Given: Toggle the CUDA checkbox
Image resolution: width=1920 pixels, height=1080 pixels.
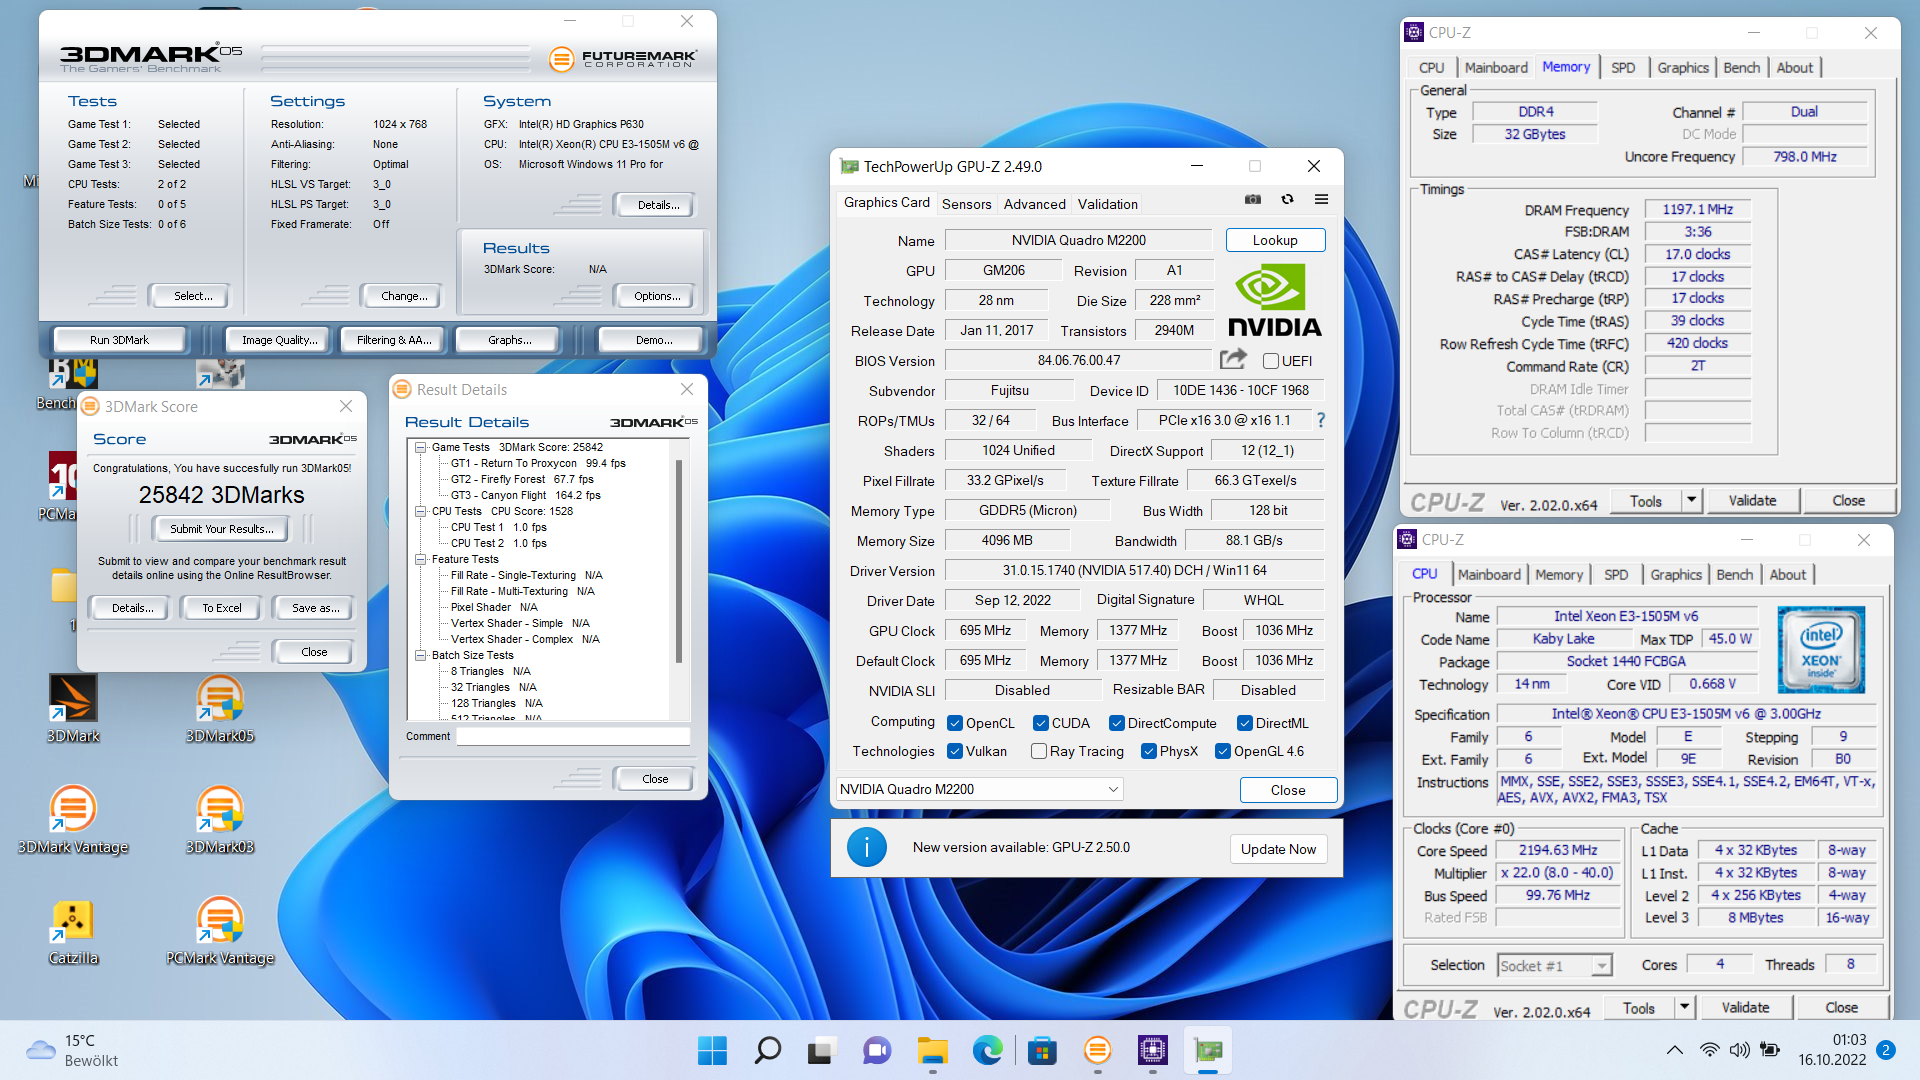Looking at the screenshot, I should pos(1041,723).
